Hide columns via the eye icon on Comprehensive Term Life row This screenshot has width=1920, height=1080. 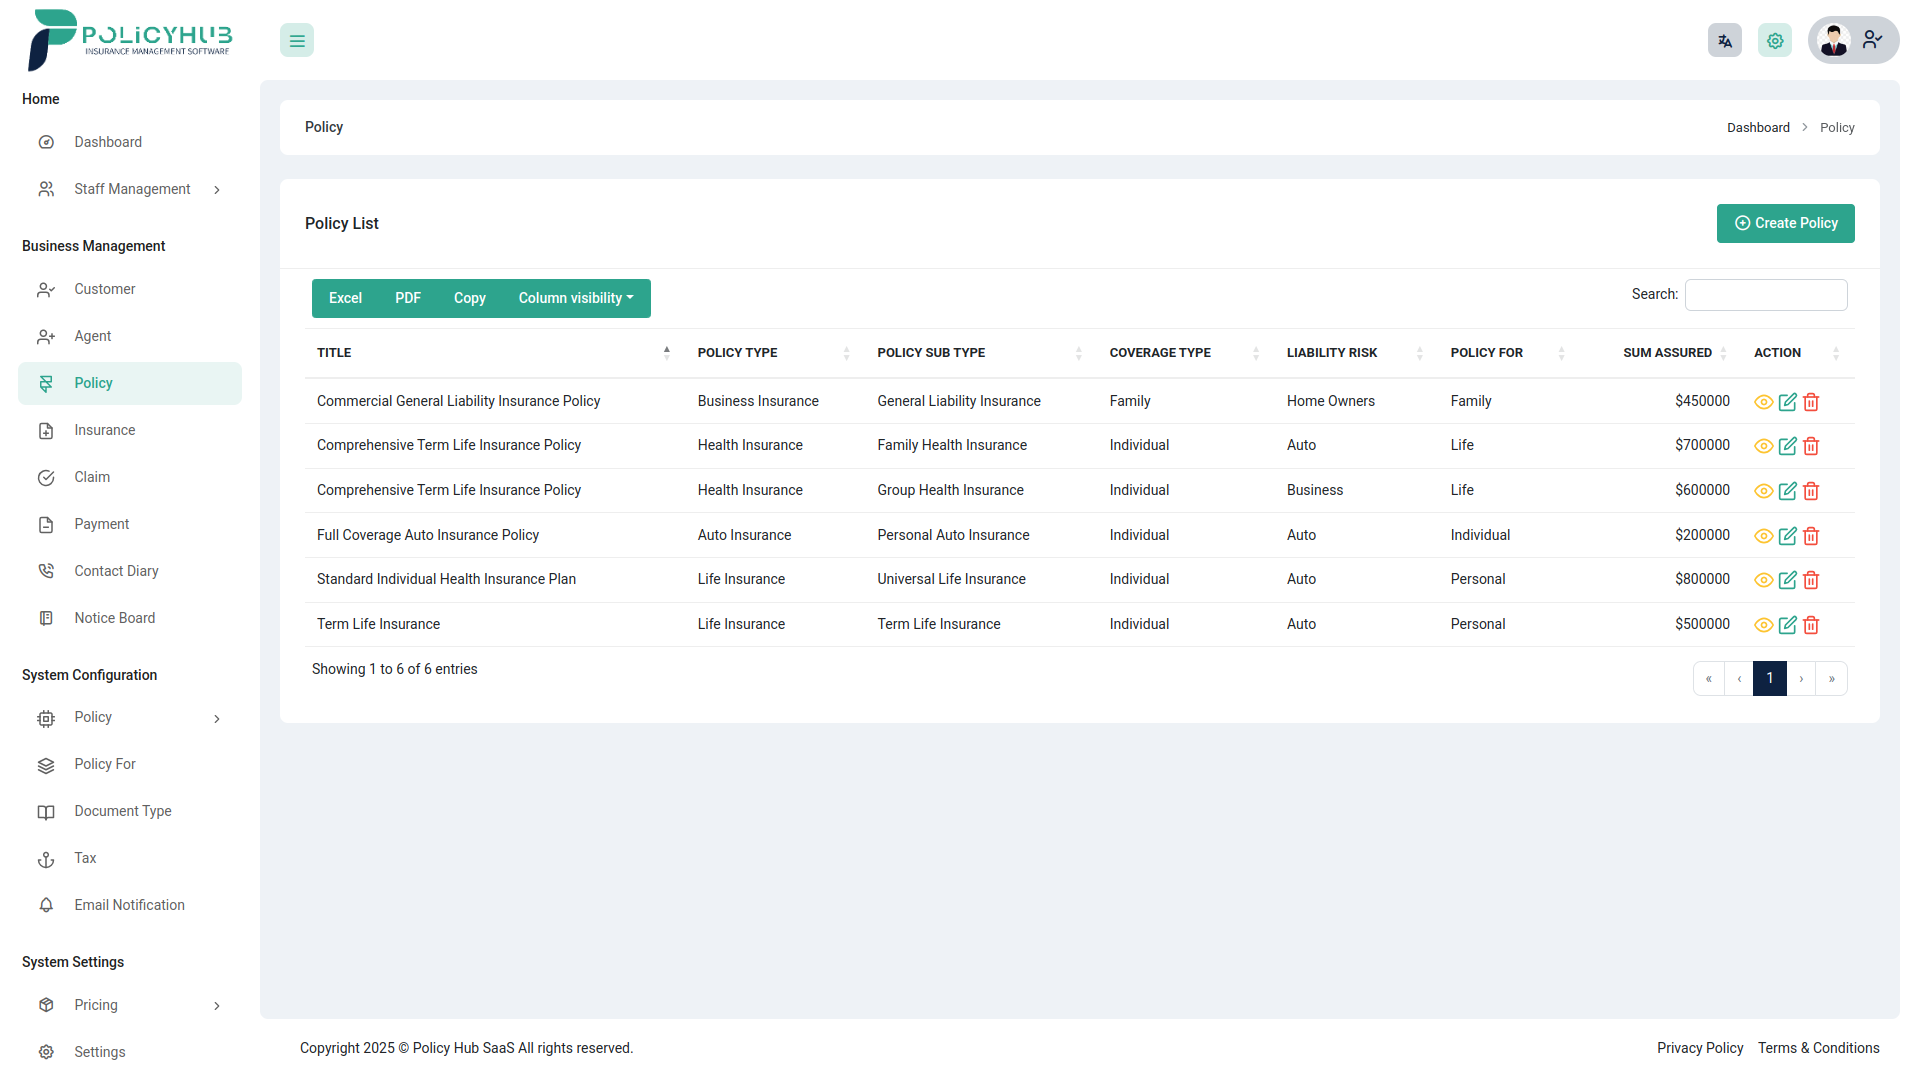pos(1763,446)
